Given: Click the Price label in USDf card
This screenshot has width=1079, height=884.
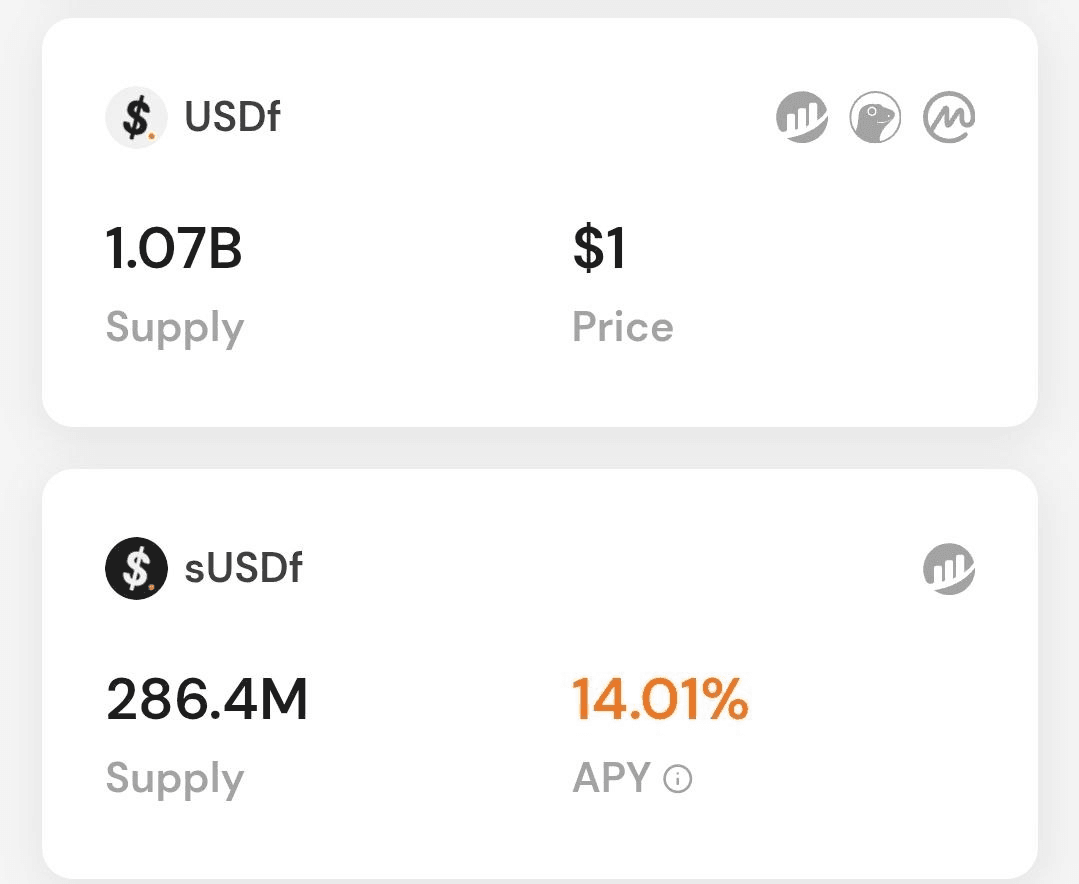Looking at the screenshot, I should (x=623, y=326).
